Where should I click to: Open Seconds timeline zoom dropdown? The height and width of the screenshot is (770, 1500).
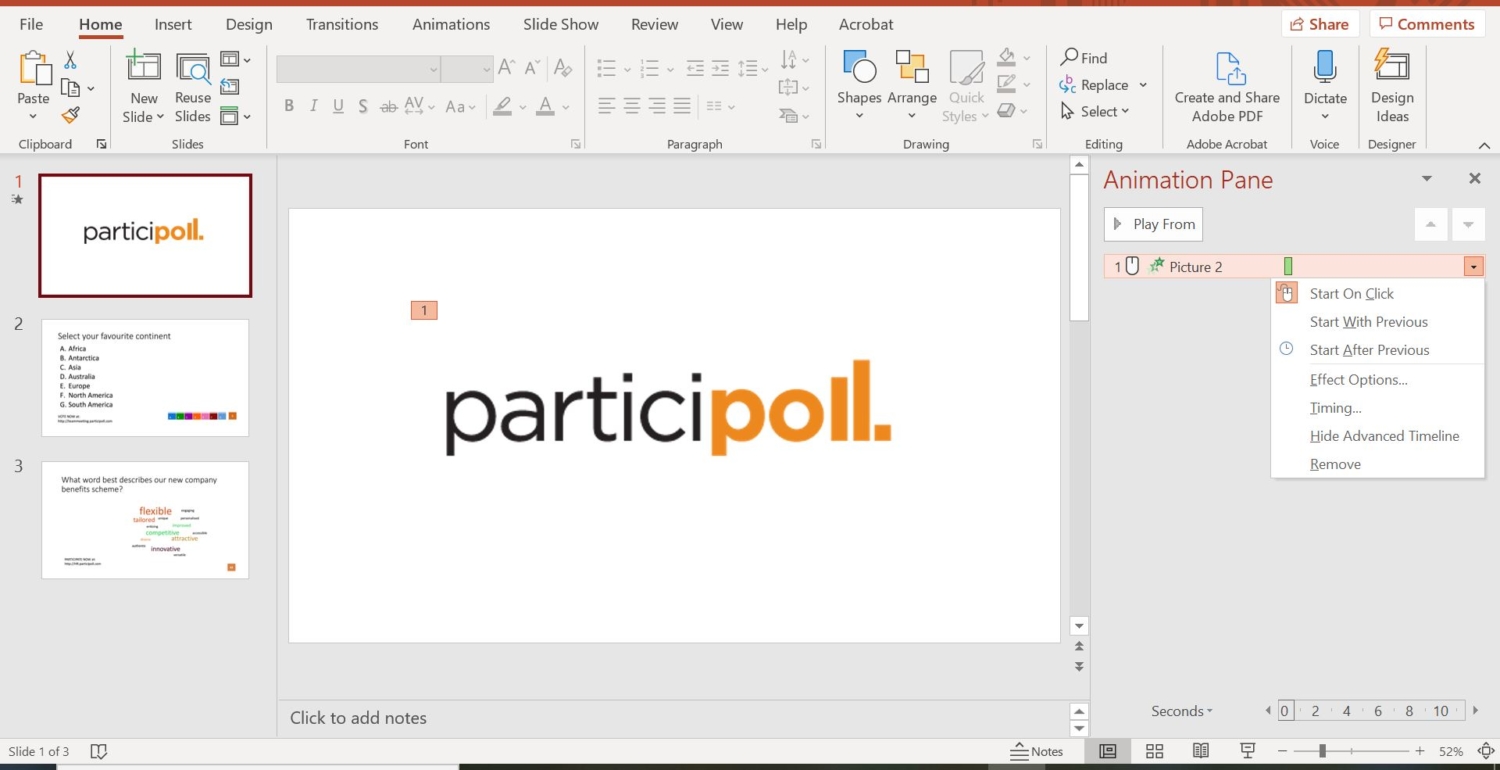pyautogui.click(x=1182, y=711)
